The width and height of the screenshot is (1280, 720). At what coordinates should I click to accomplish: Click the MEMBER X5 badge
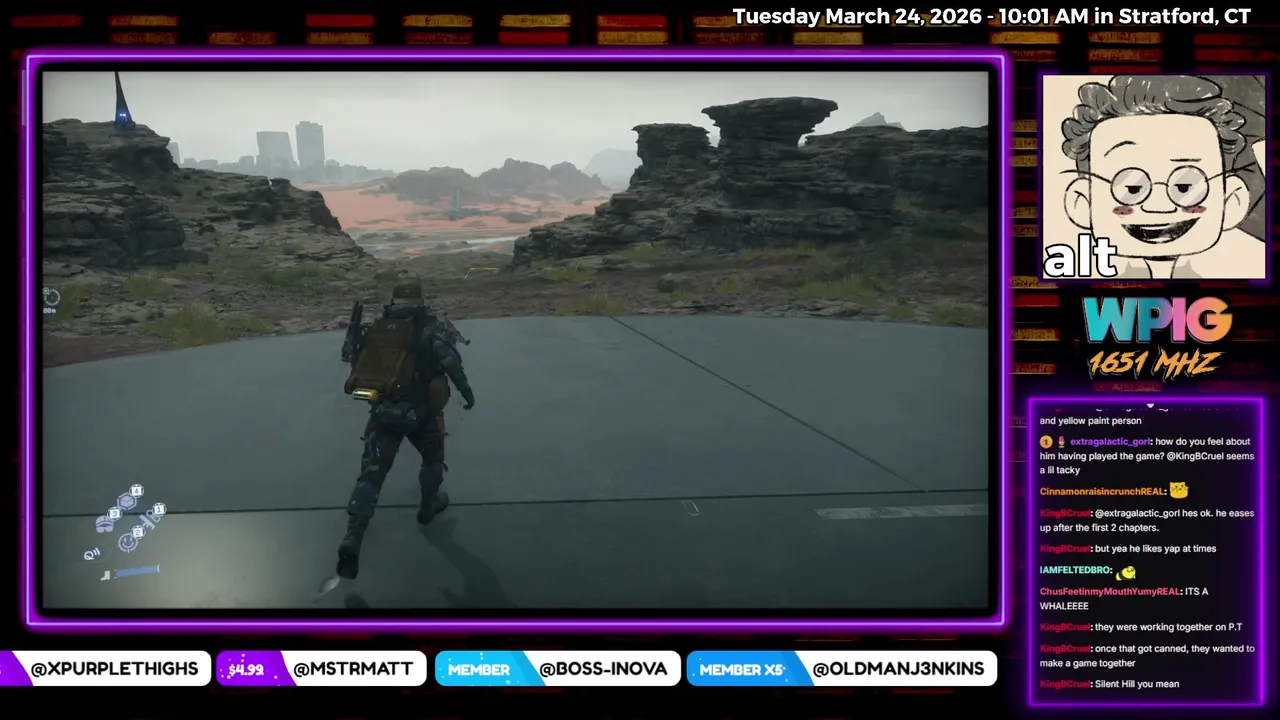(742, 669)
